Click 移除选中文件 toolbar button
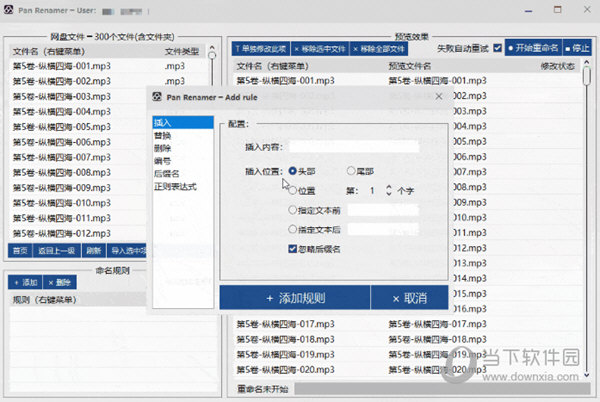Viewport: 600px width, 402px height. (320, 49)
